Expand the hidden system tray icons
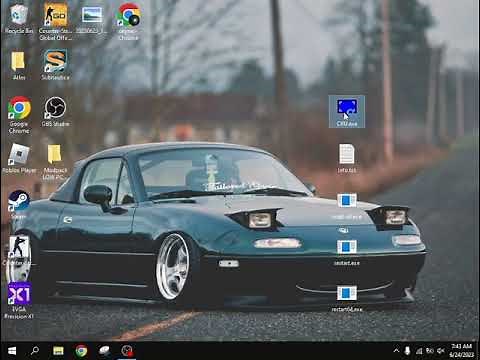This screenshot has width=480, height=360. 396,351
